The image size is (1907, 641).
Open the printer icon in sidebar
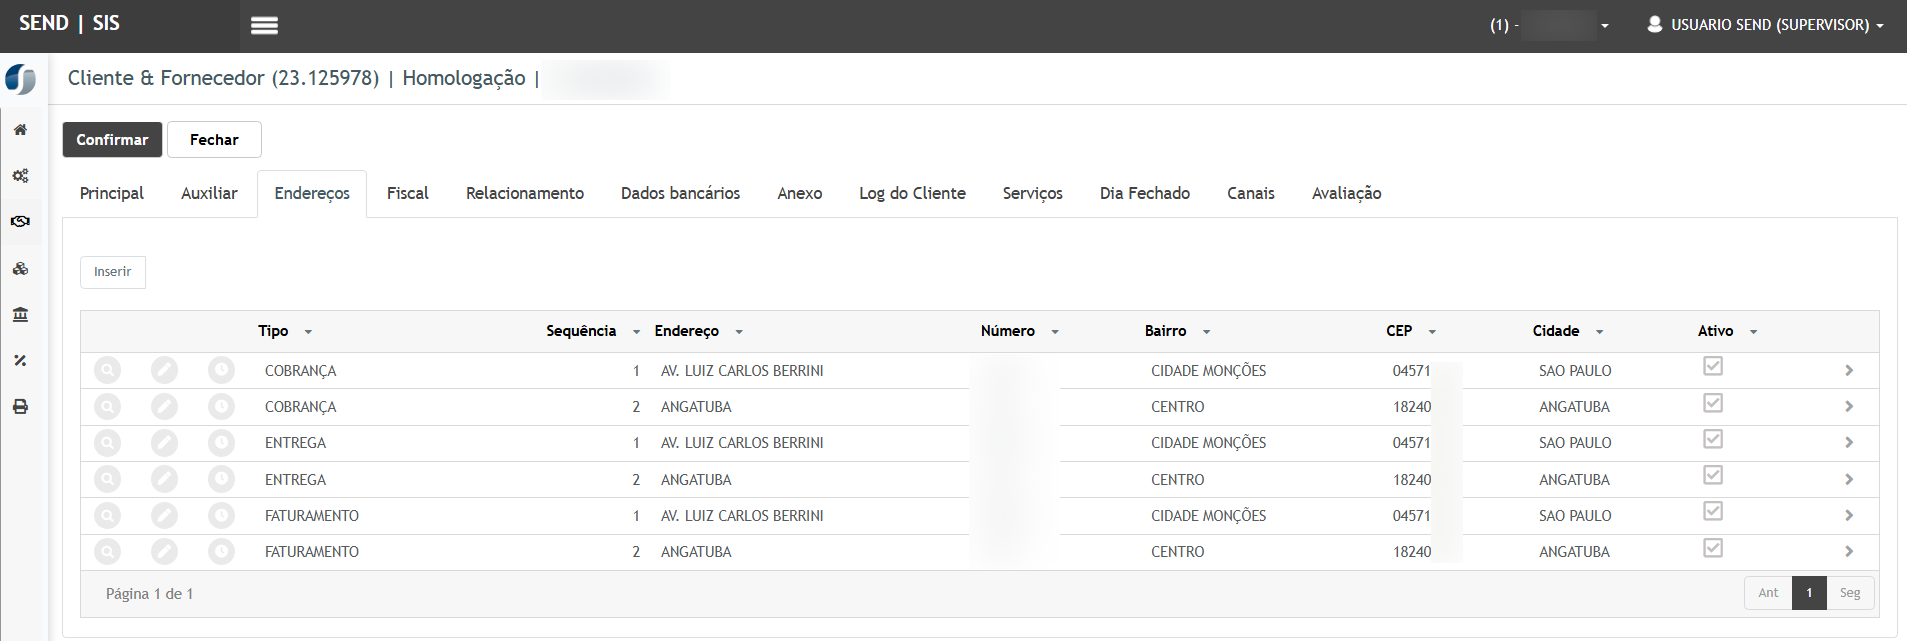(20, 407)
